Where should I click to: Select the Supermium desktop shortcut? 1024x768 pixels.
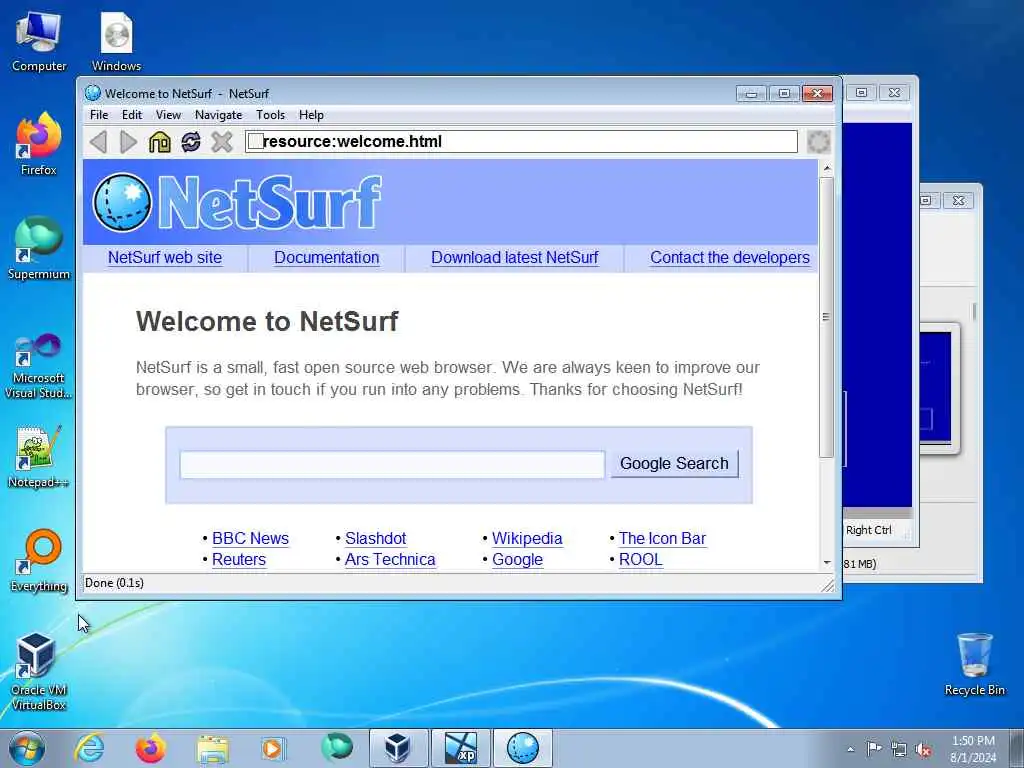tap(39, 248)
